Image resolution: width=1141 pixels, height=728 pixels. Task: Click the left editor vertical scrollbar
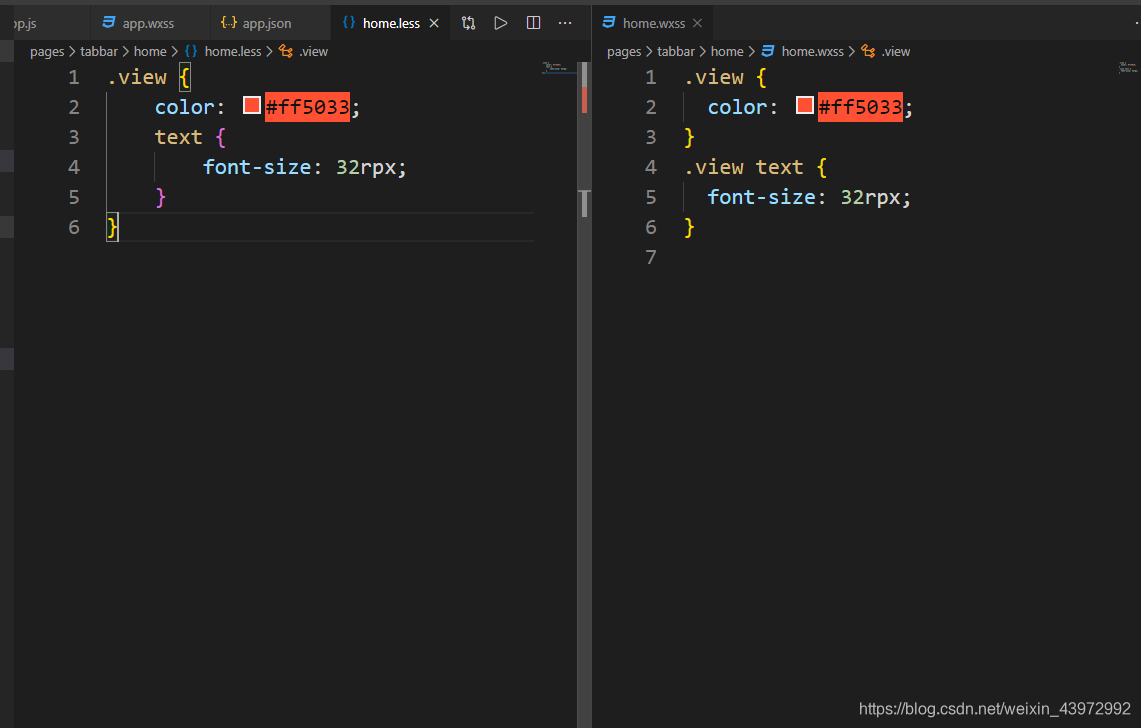[584, 395]
